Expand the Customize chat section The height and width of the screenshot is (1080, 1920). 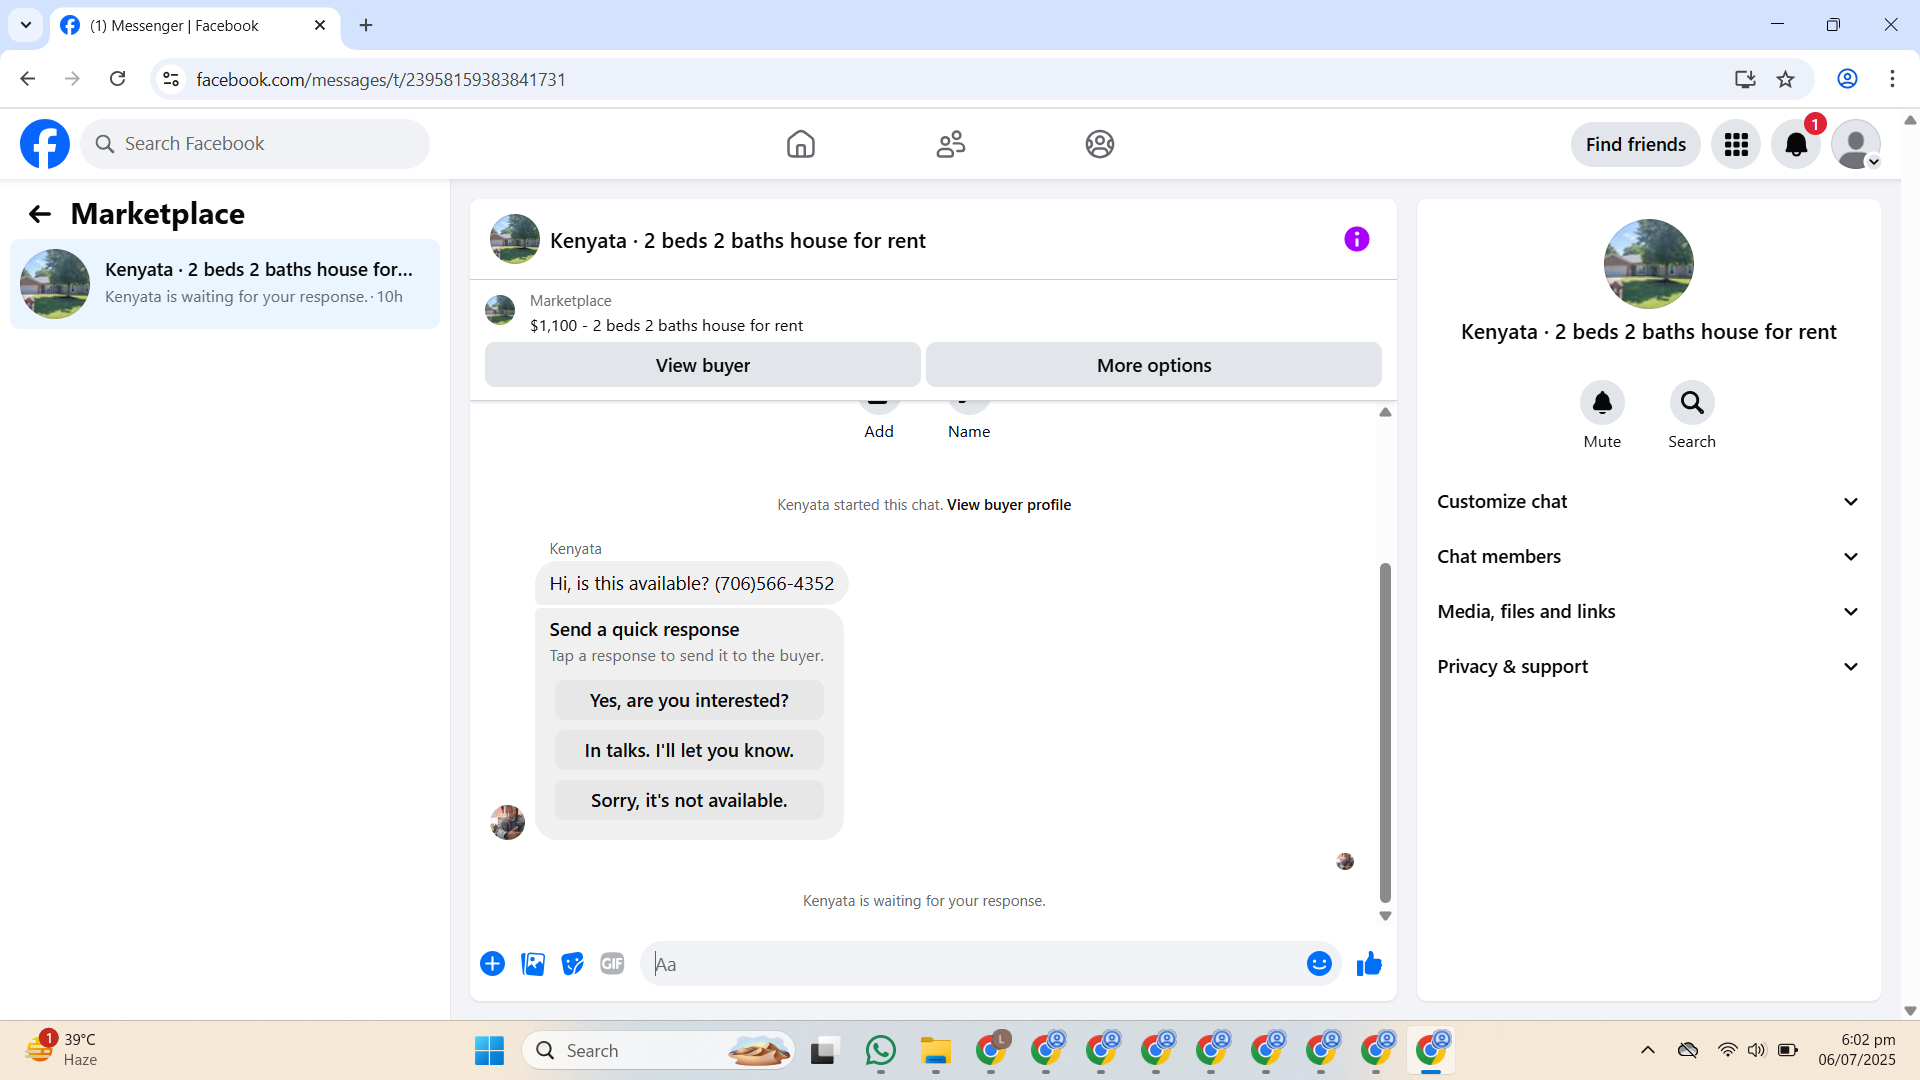tap(1649, 502)
